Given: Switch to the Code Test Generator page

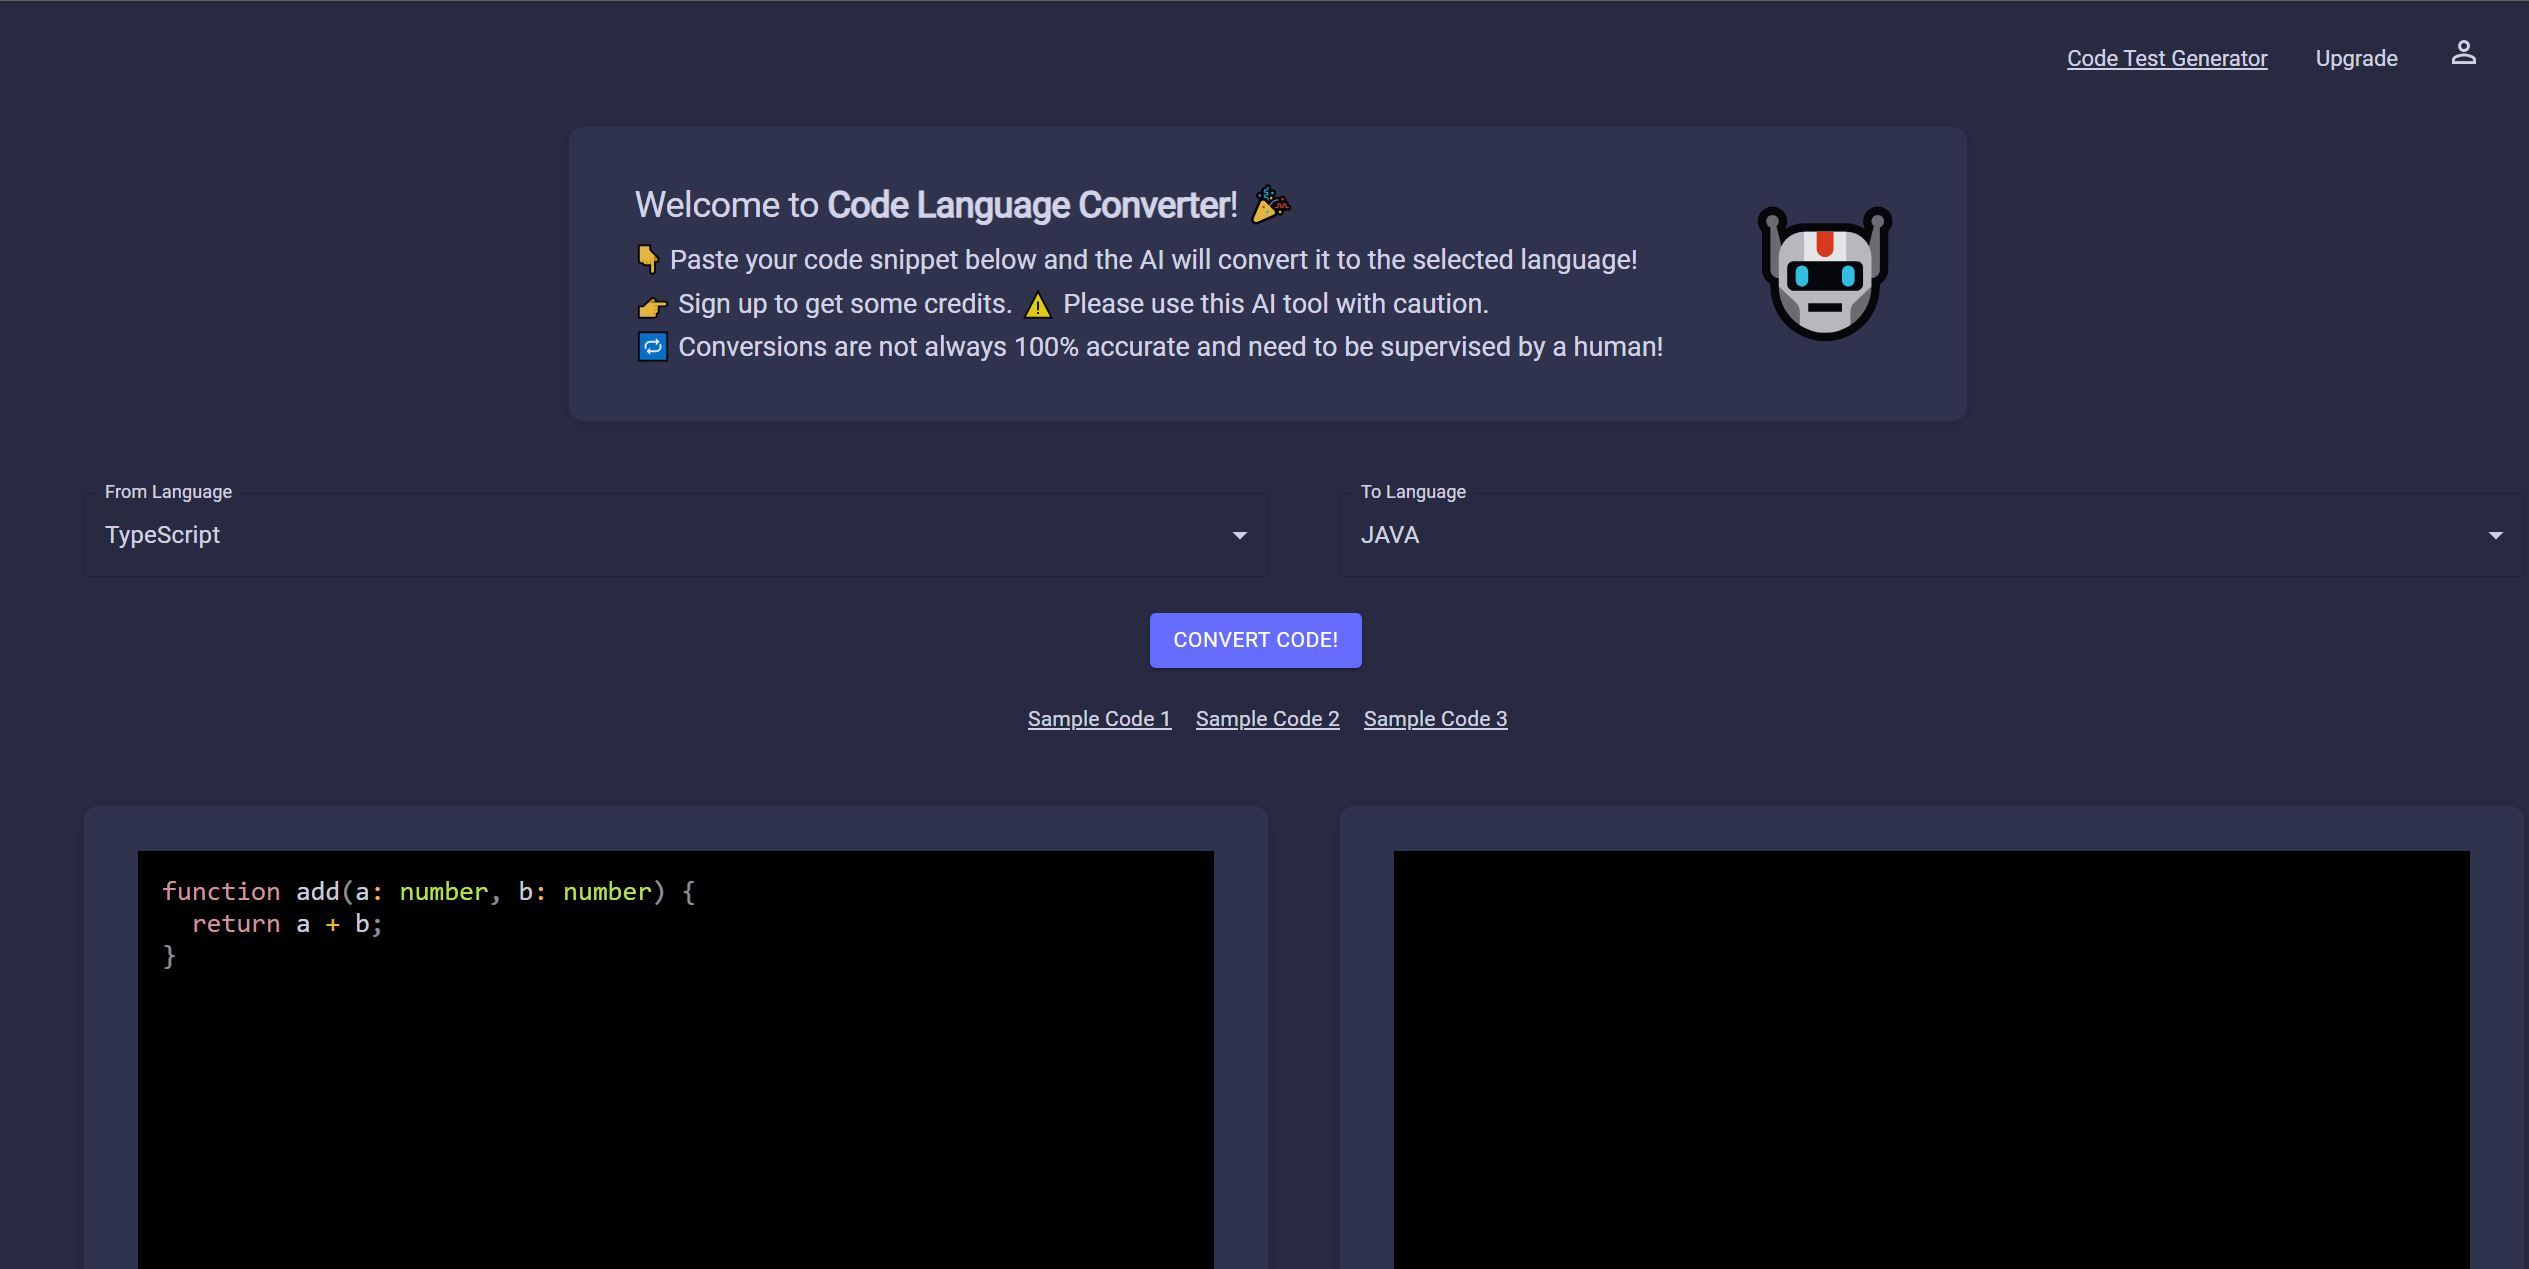Looking at the screenshot, I should (2167, 57).
